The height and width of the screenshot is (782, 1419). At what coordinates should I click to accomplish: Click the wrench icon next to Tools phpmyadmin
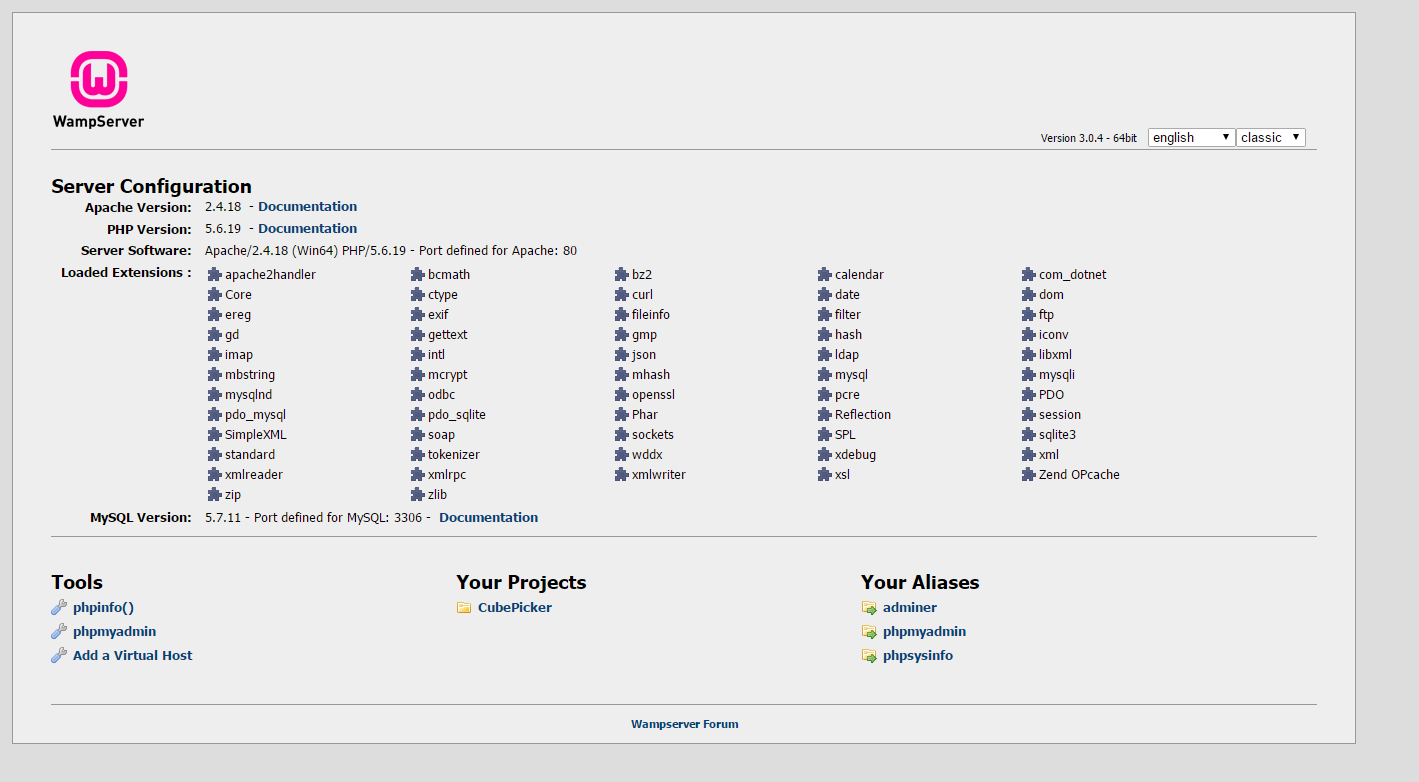tap(59, 631)
